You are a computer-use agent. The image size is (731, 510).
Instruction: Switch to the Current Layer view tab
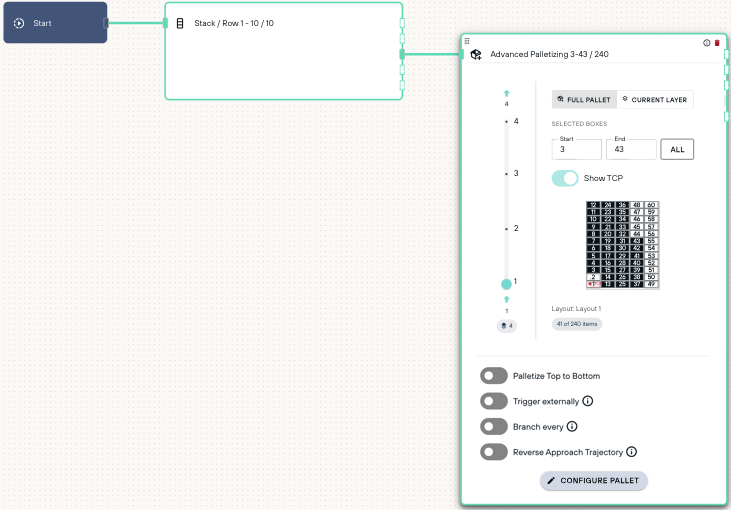(x=655, y=100)
